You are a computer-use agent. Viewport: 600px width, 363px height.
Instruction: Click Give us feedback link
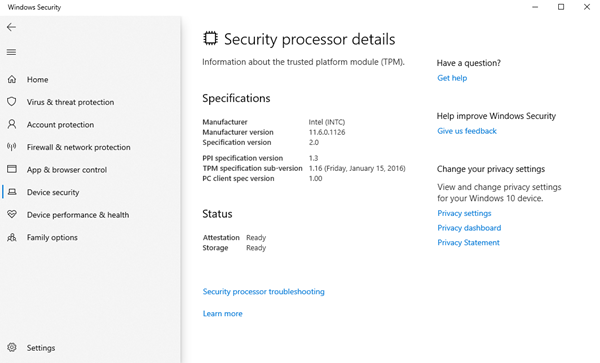467,131
